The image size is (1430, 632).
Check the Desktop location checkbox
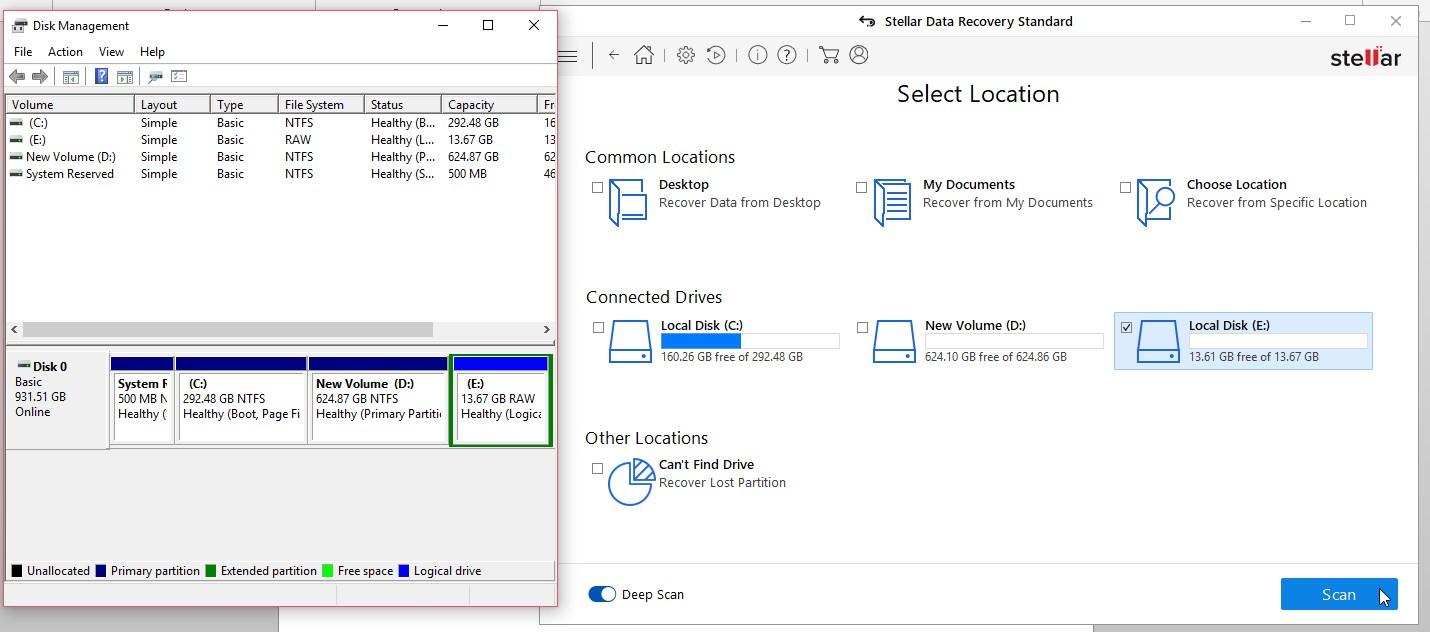coord(598,187)
